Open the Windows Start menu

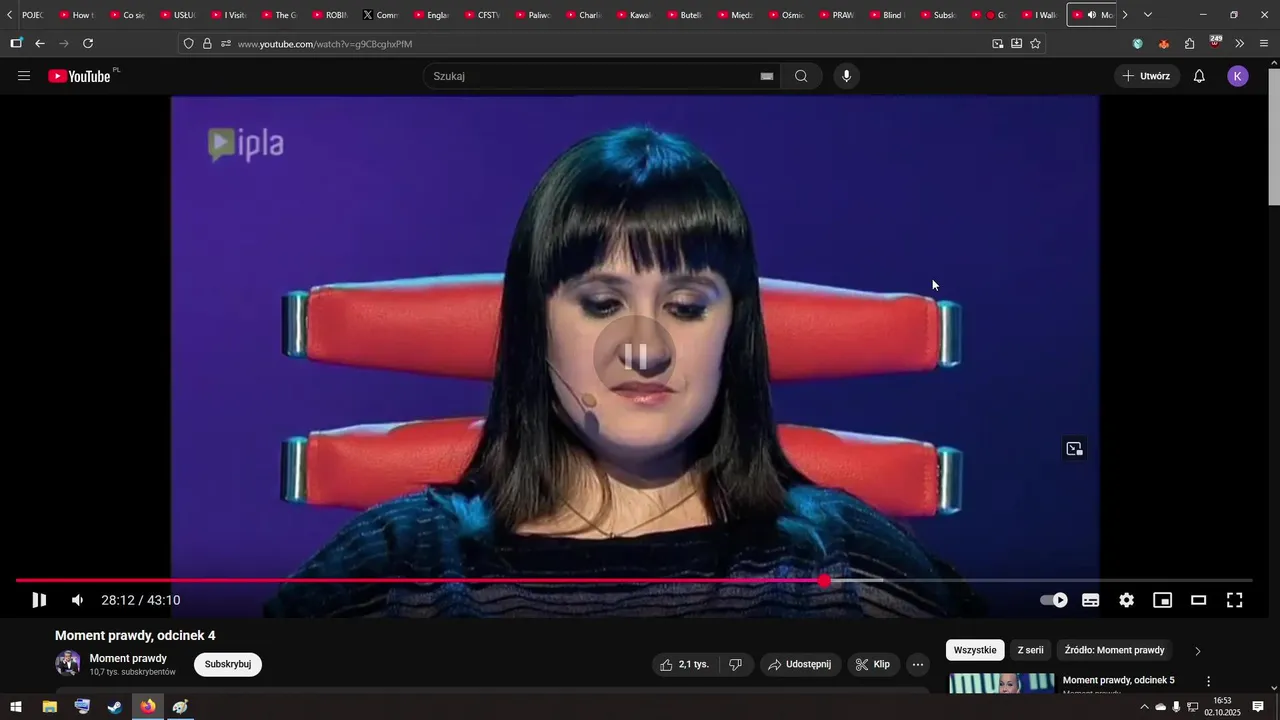click(16, 706)
